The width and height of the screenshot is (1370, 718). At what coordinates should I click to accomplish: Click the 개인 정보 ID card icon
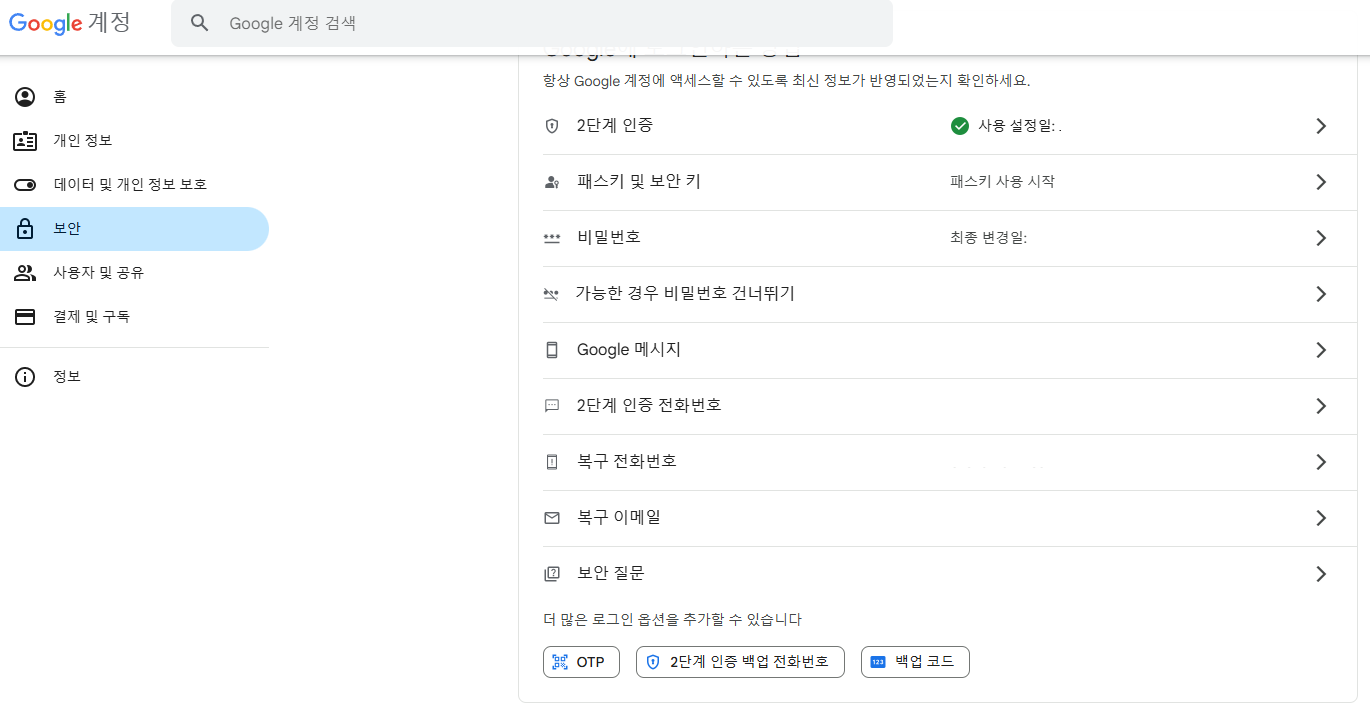(25, 141)
